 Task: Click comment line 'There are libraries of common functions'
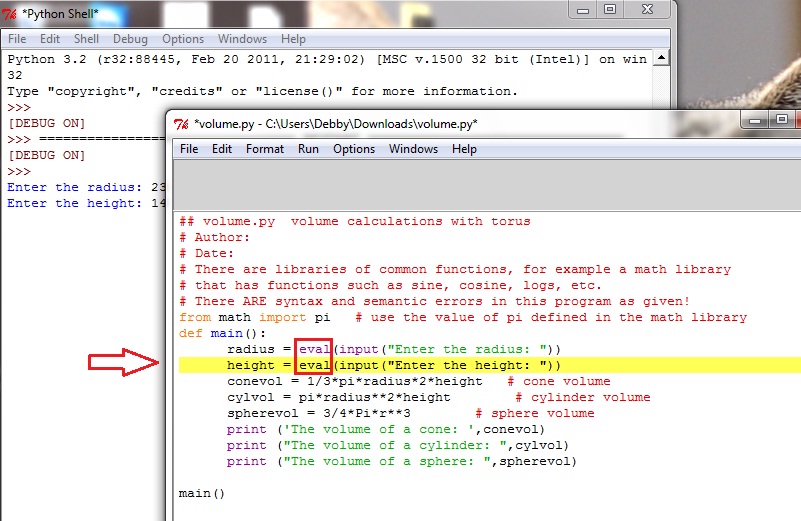pos(455,269)
